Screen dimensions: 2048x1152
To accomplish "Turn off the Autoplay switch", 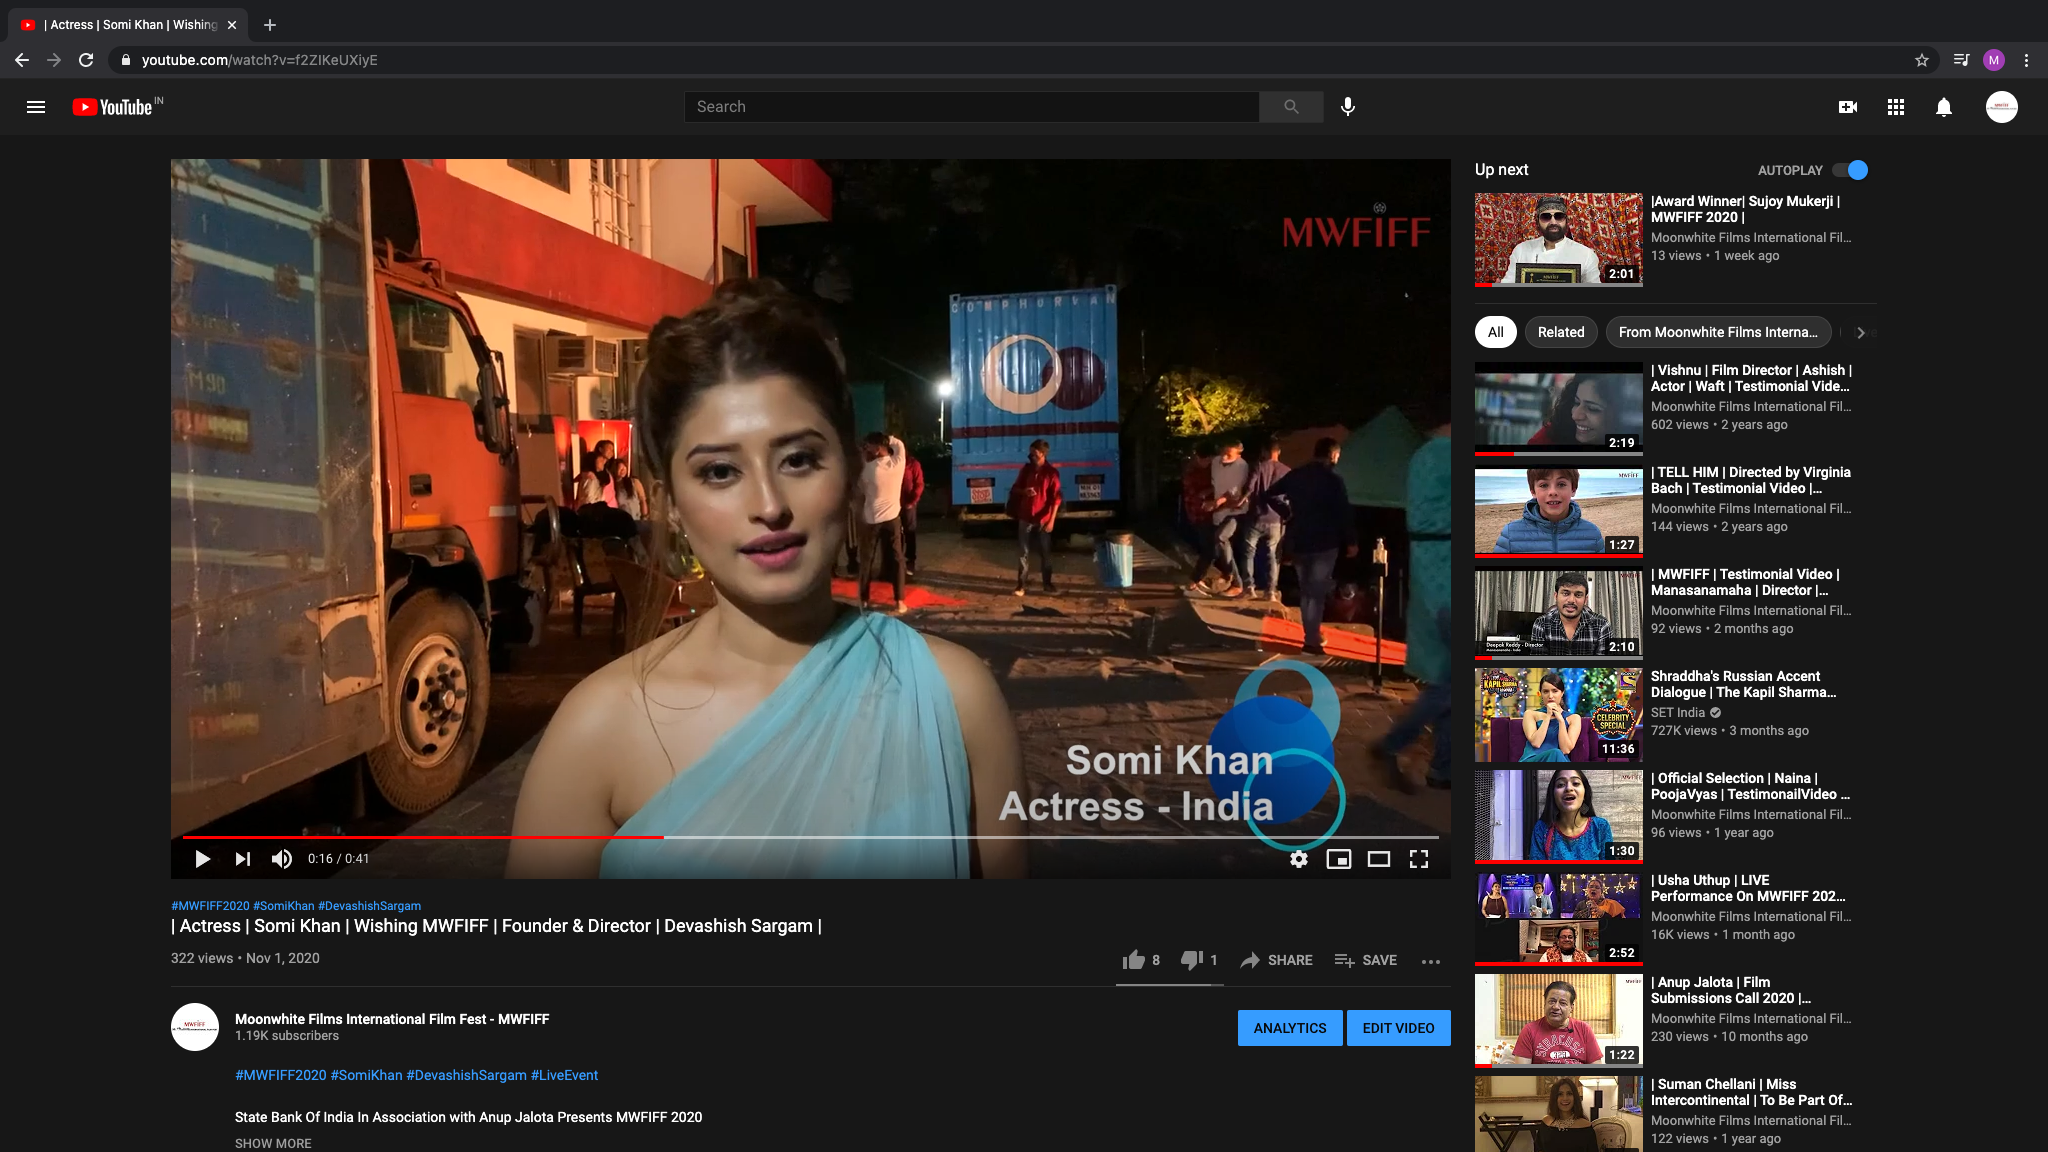I will pyautogui.click(x=1851, y=170).
